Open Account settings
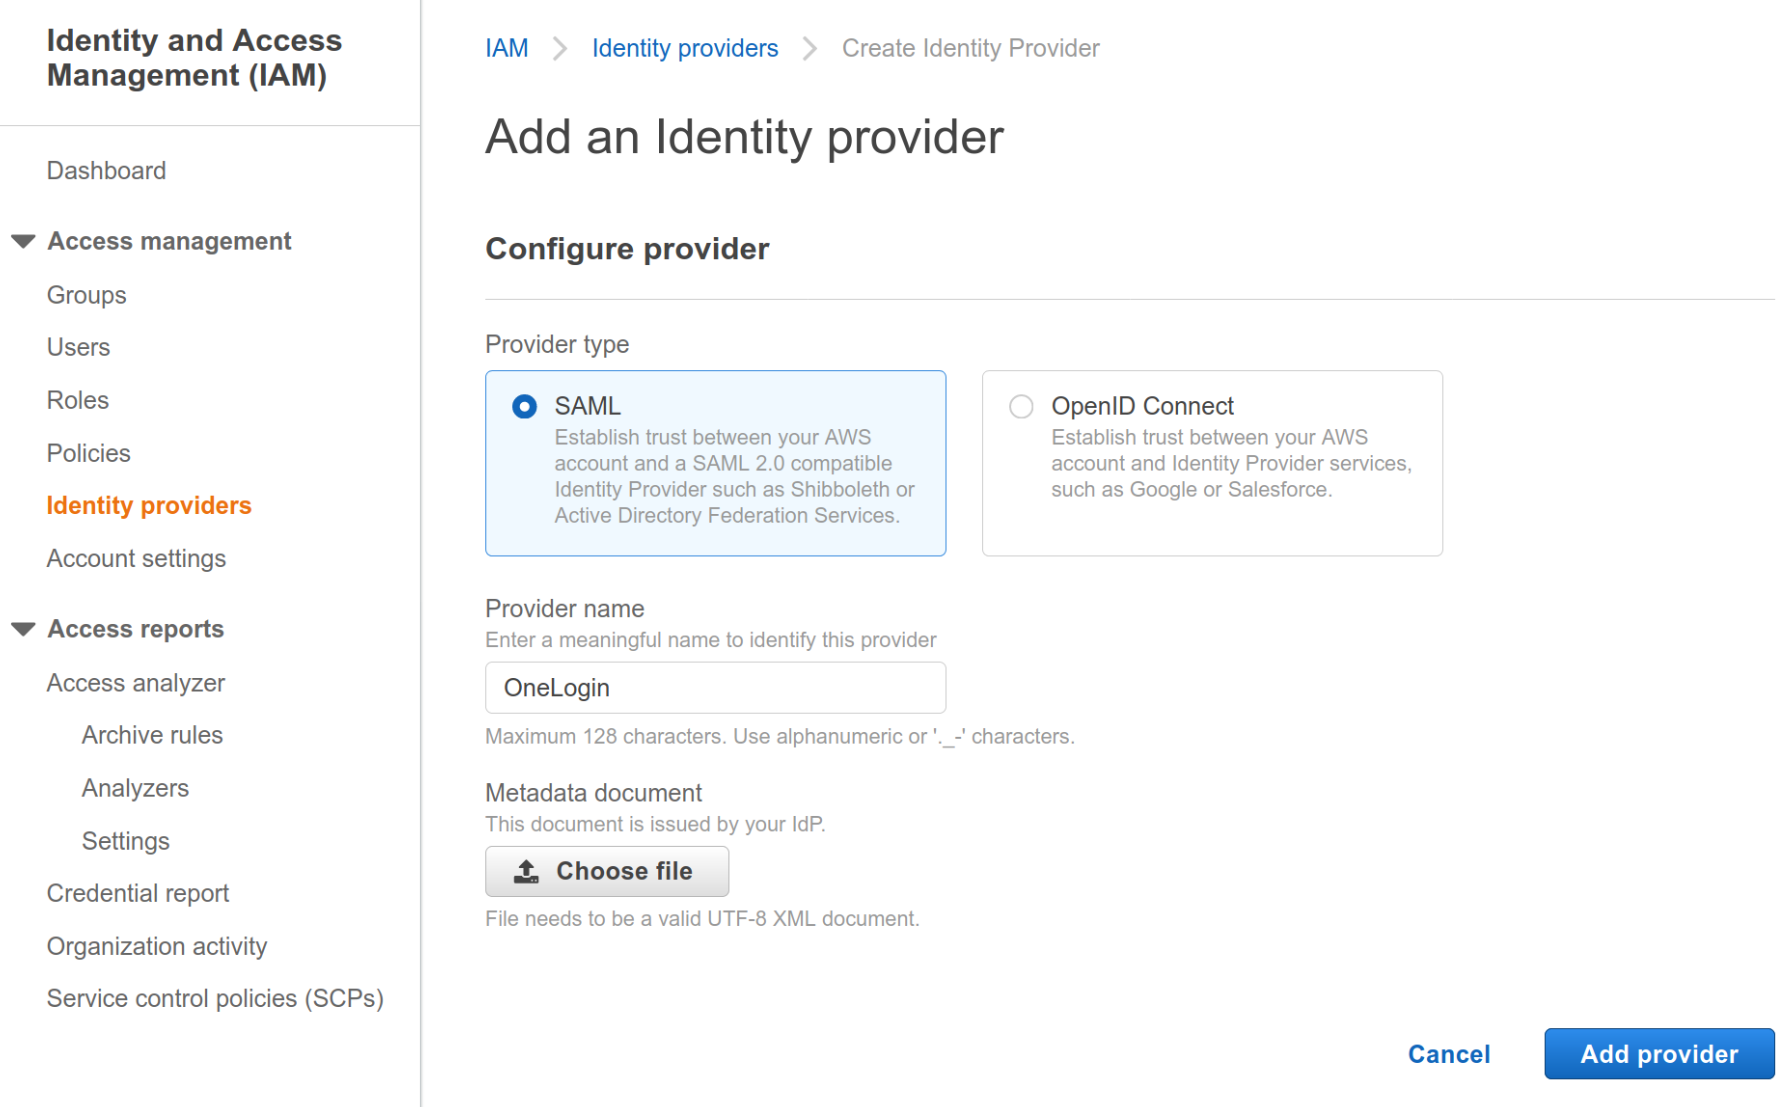Screen dimensions: 1792x1108 coord(136,558)
